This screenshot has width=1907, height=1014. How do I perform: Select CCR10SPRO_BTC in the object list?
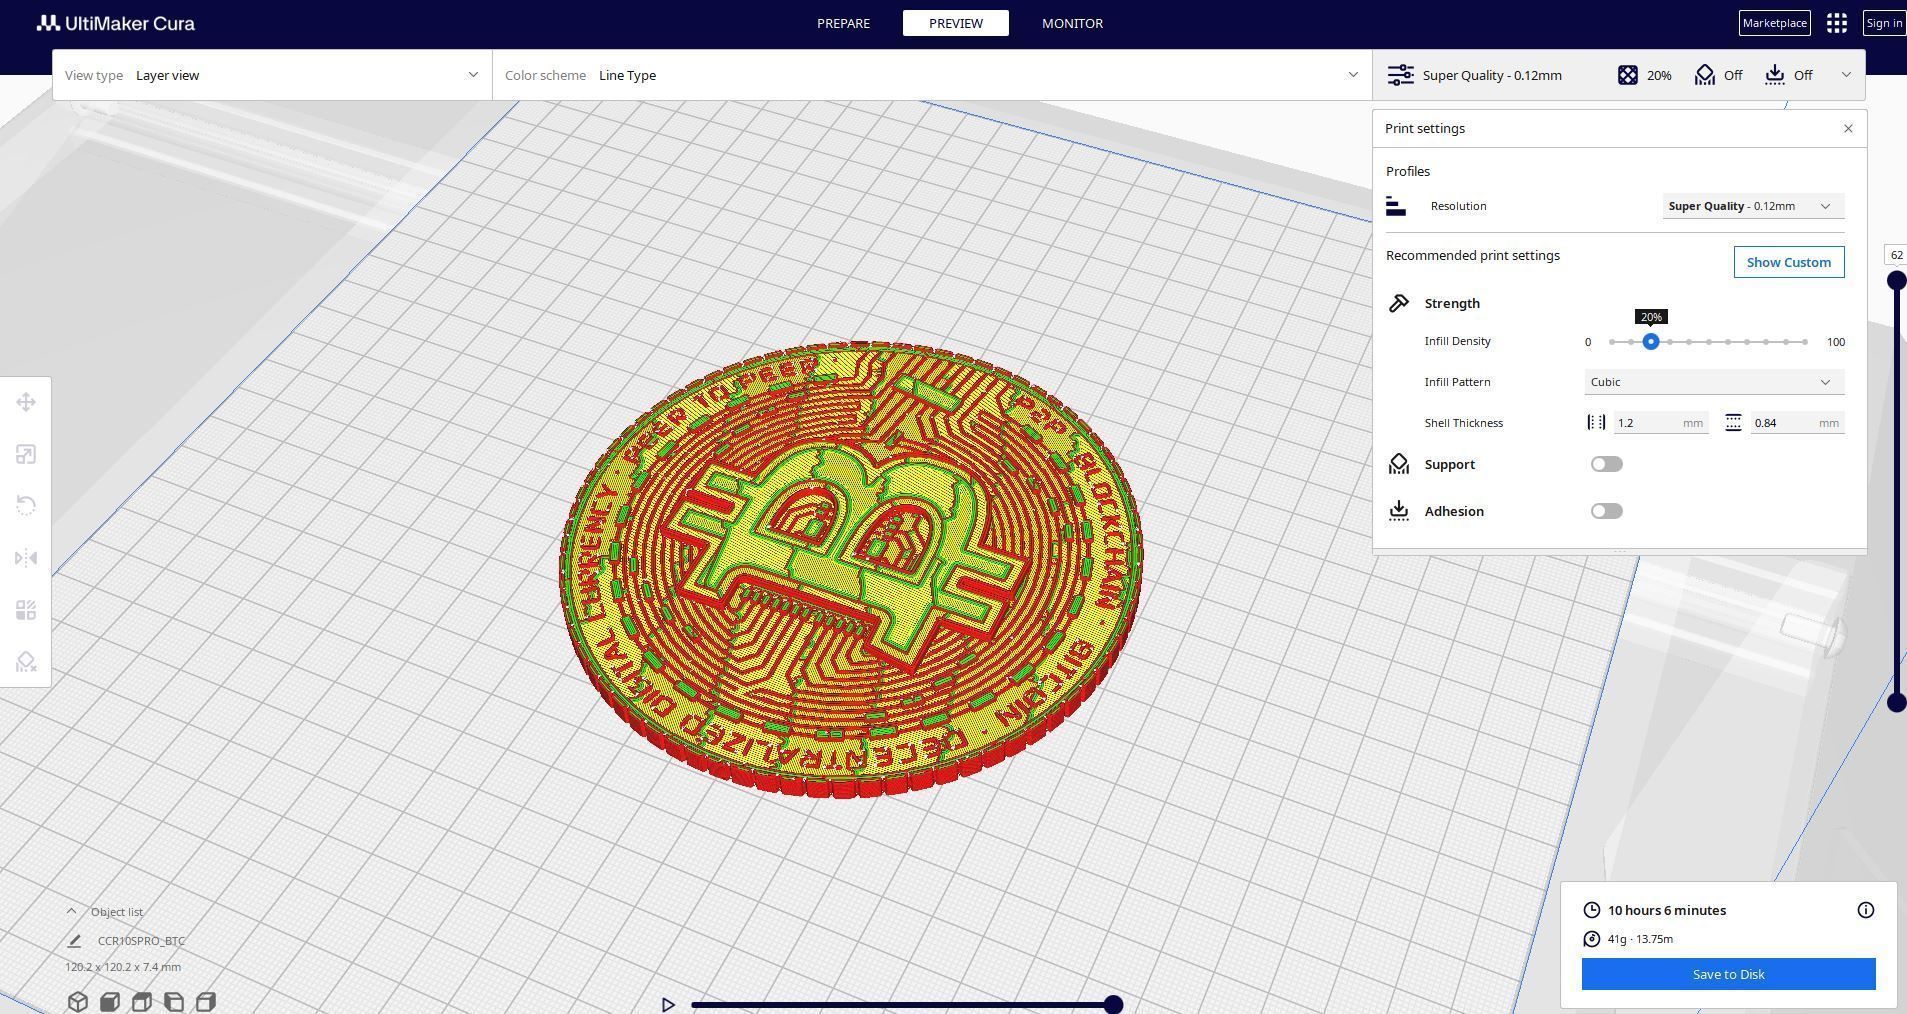tap(141, 941)
